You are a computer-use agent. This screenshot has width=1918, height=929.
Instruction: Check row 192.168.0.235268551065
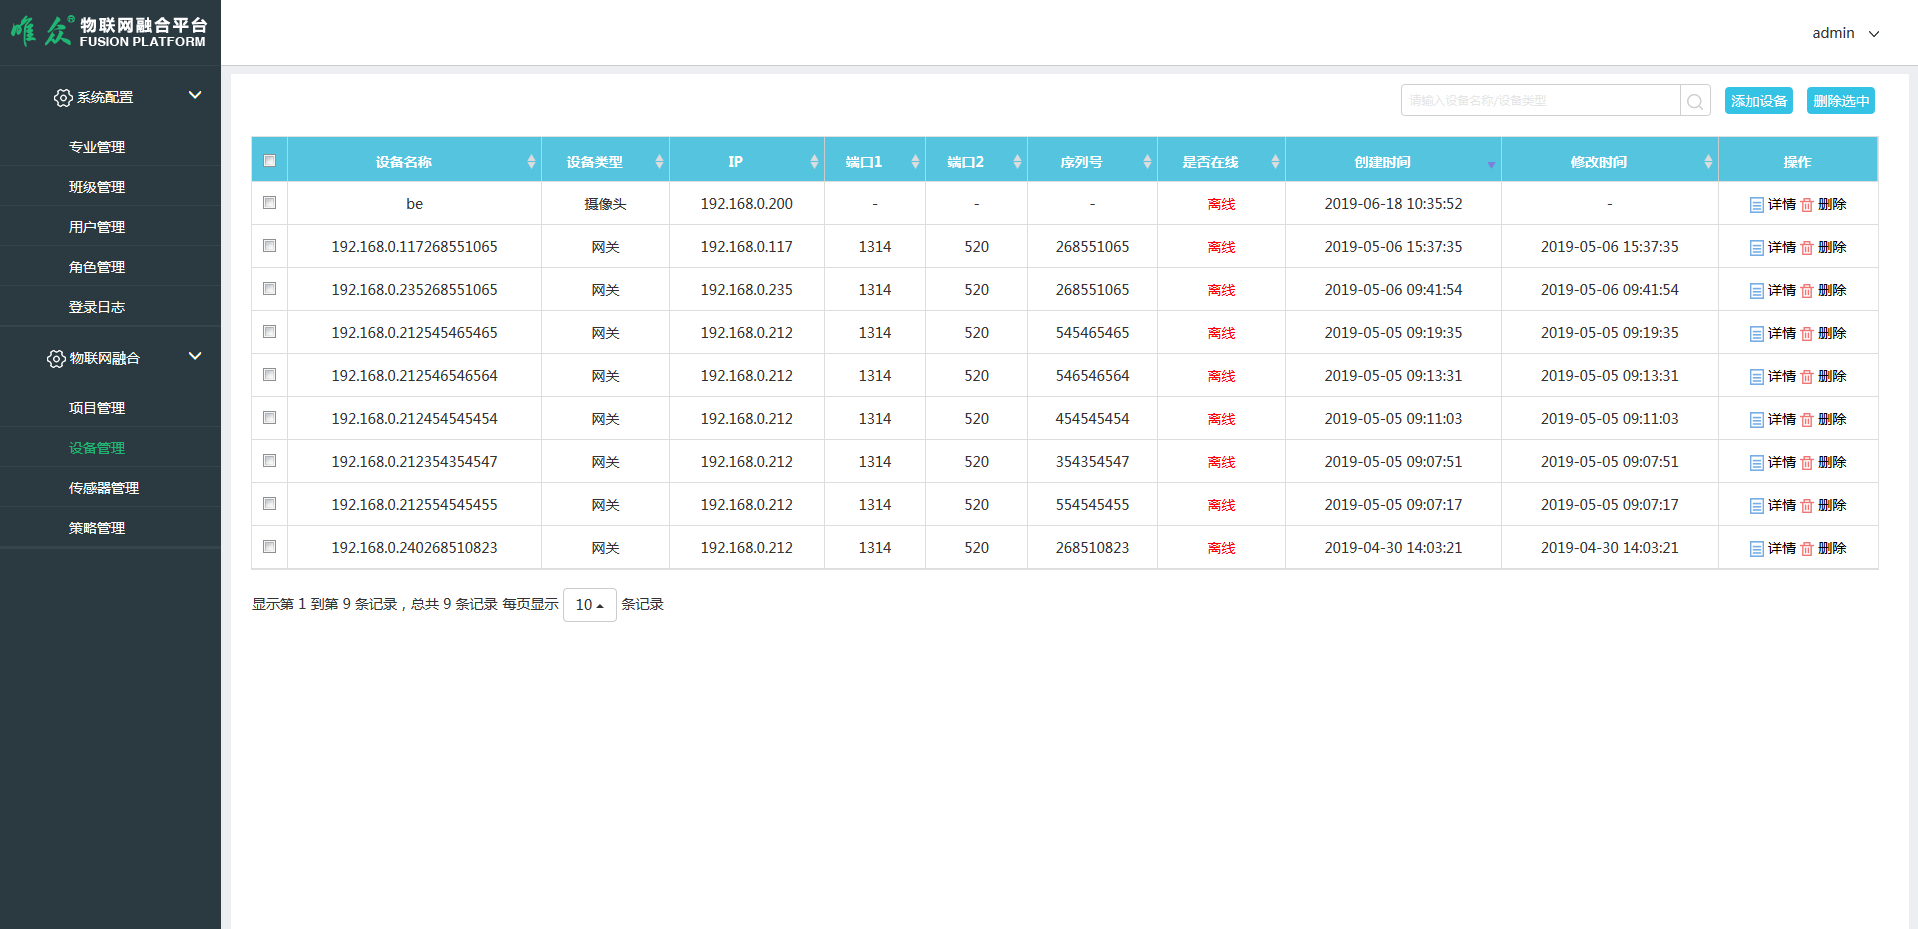(x=269, y=288)
